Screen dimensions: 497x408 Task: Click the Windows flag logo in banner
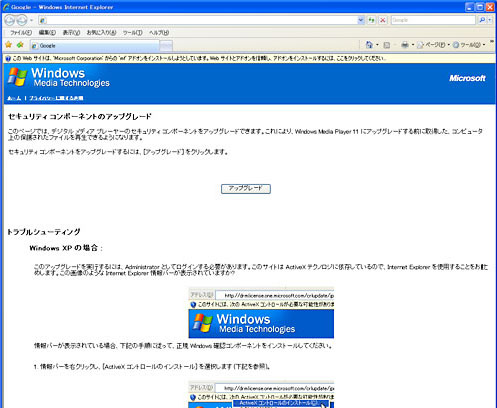coord(17,77)
